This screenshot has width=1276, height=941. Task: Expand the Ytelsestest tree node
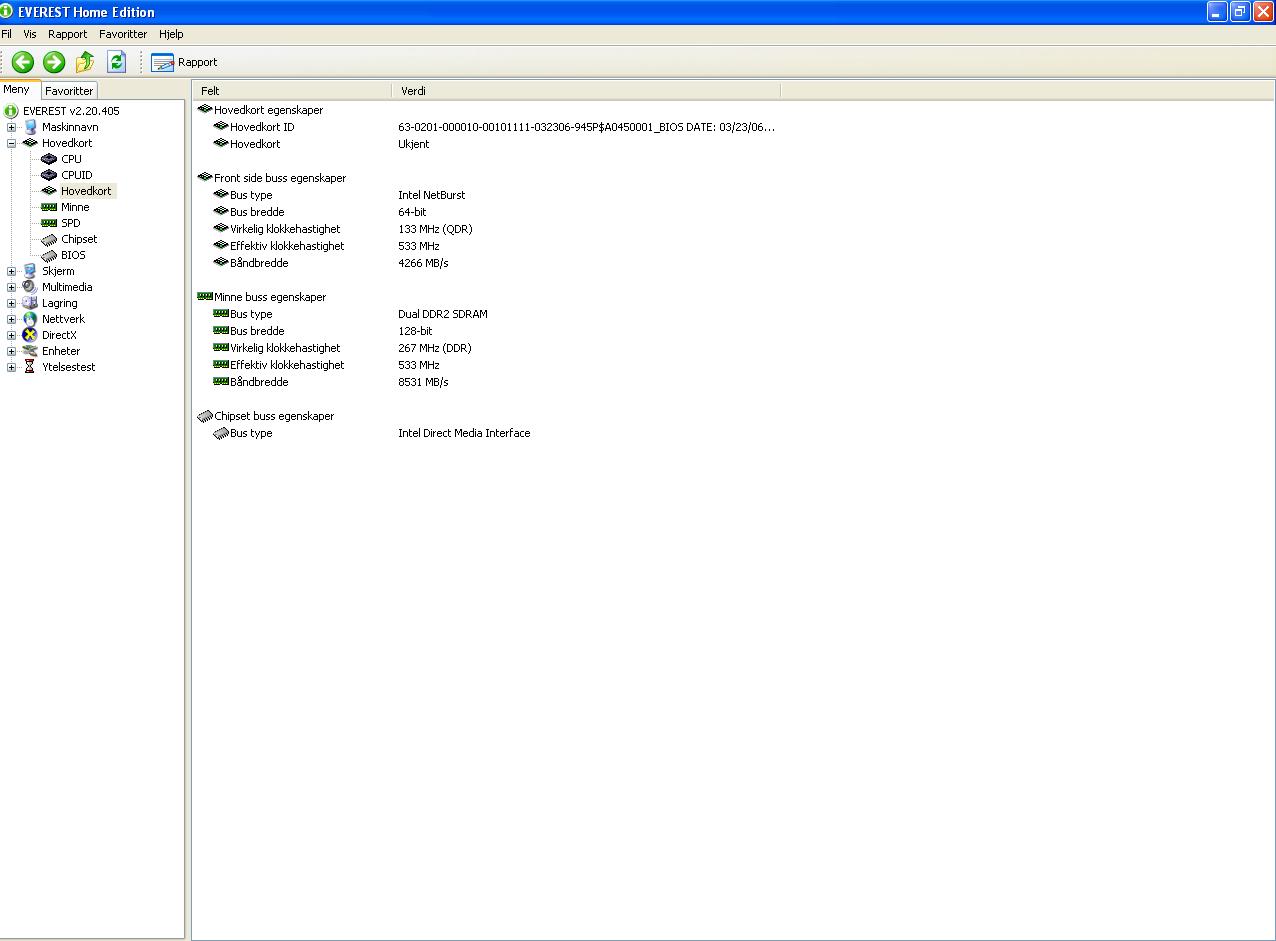pos(11,367)
